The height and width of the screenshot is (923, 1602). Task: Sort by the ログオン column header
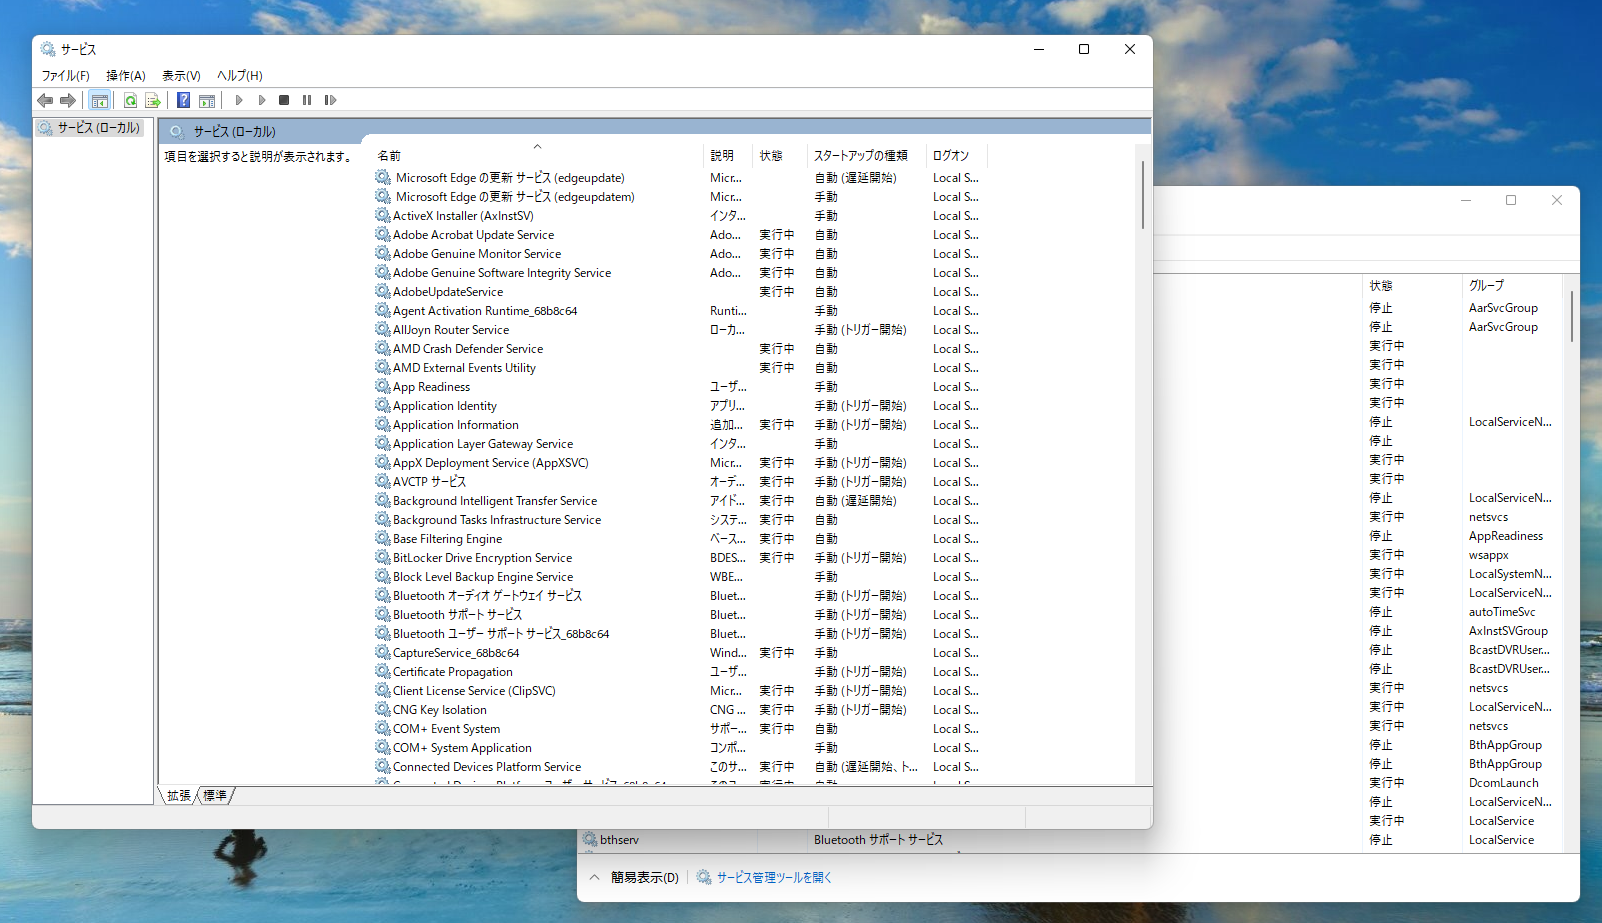[957, 156]
